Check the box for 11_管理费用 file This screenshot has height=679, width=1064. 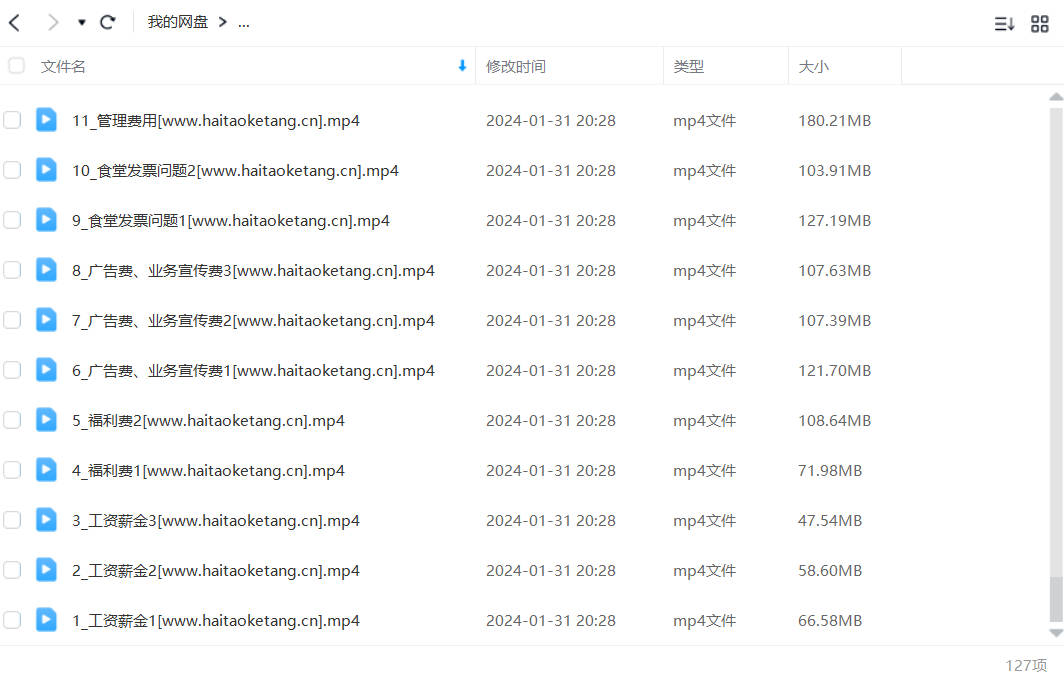click(12, 120)
